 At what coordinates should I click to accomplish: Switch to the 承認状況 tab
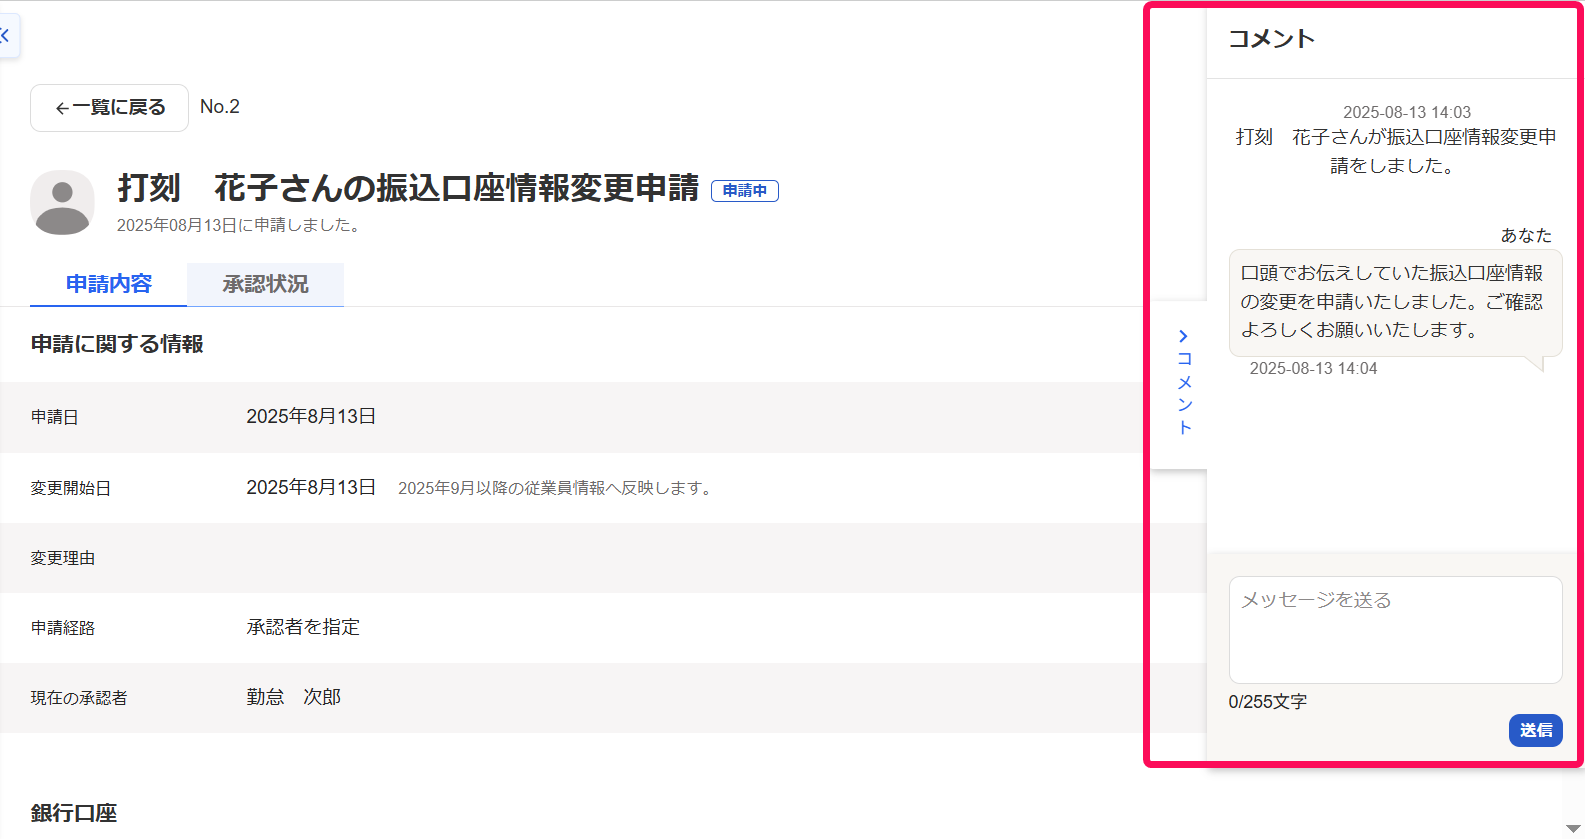265,285
